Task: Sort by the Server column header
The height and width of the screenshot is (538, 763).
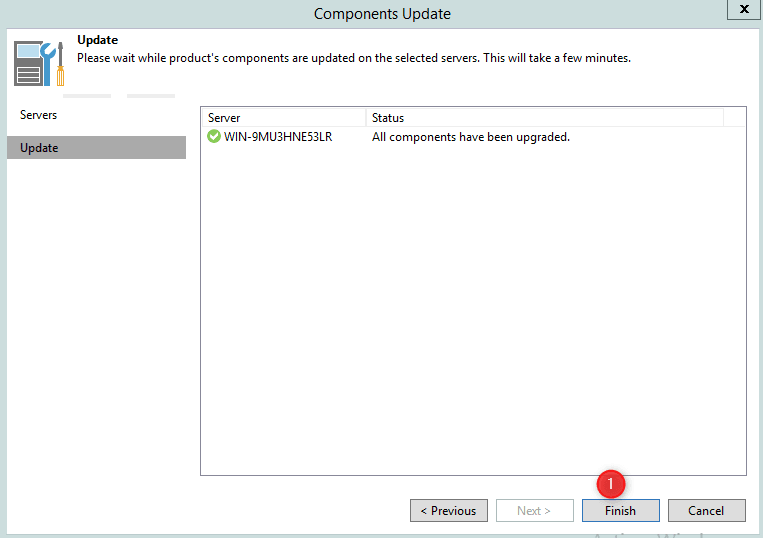Action: tap(282, 118)
